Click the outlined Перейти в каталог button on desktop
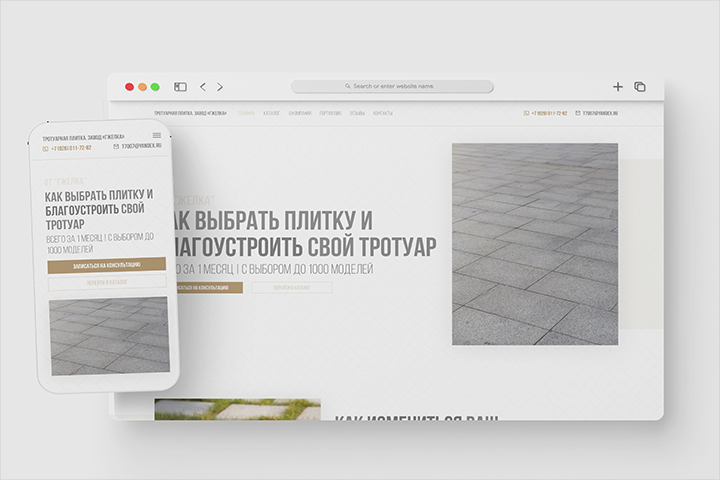720x480 pixels. tap(292, 288)
